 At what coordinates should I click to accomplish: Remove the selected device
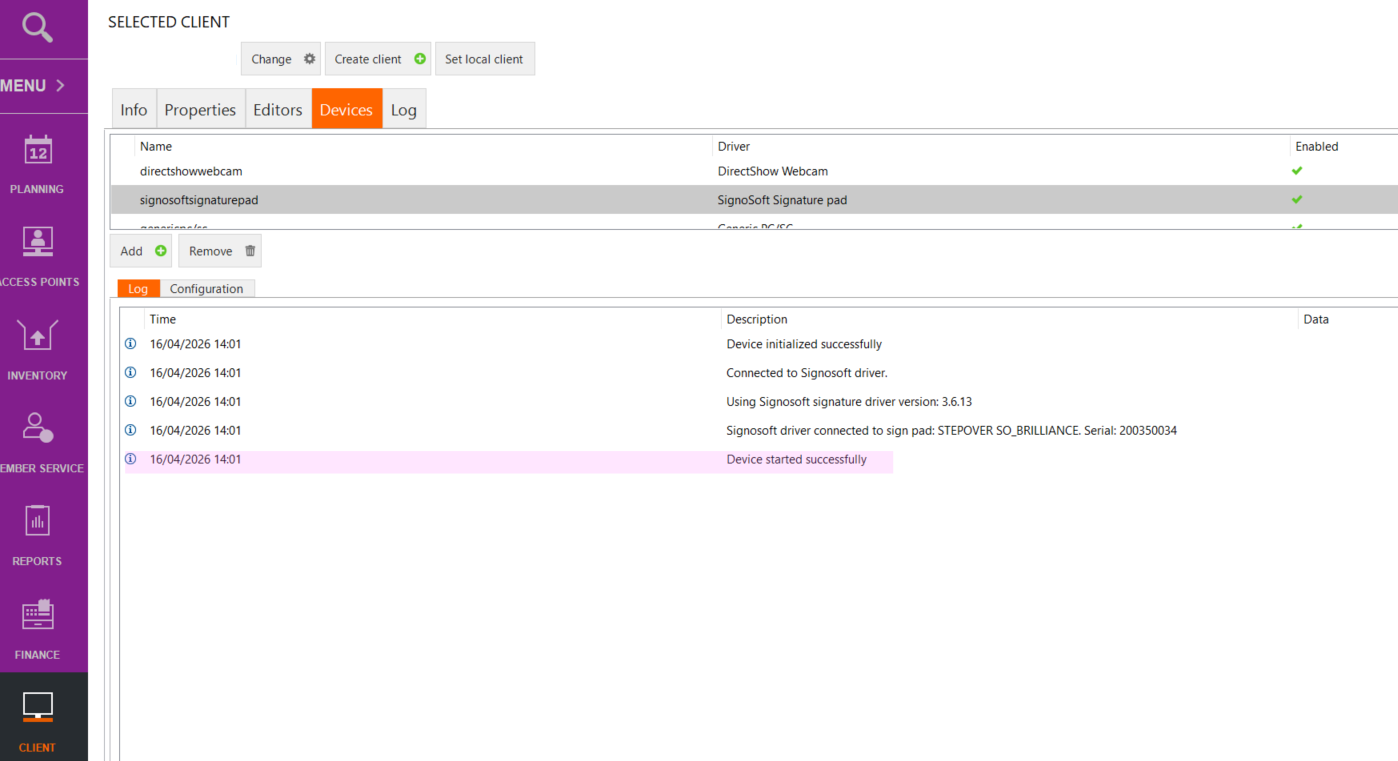click(x=220, y=251)
